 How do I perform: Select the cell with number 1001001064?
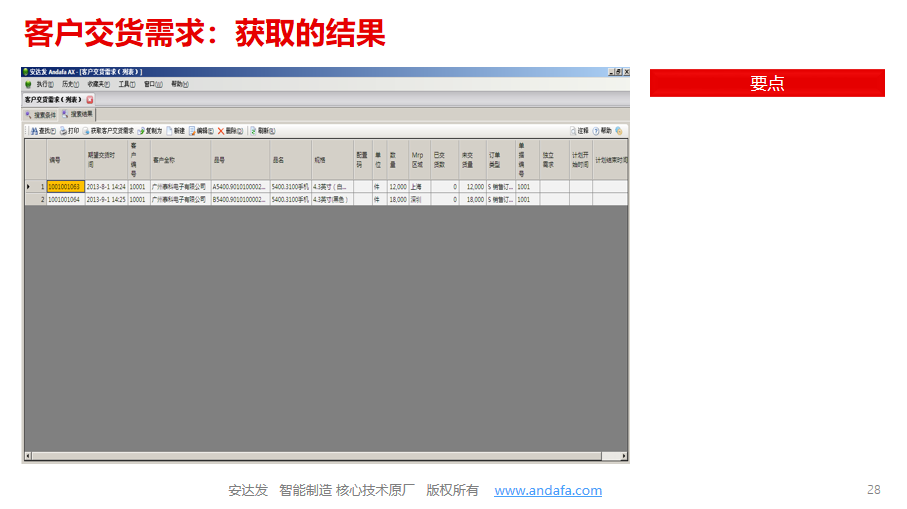point(65,200)
